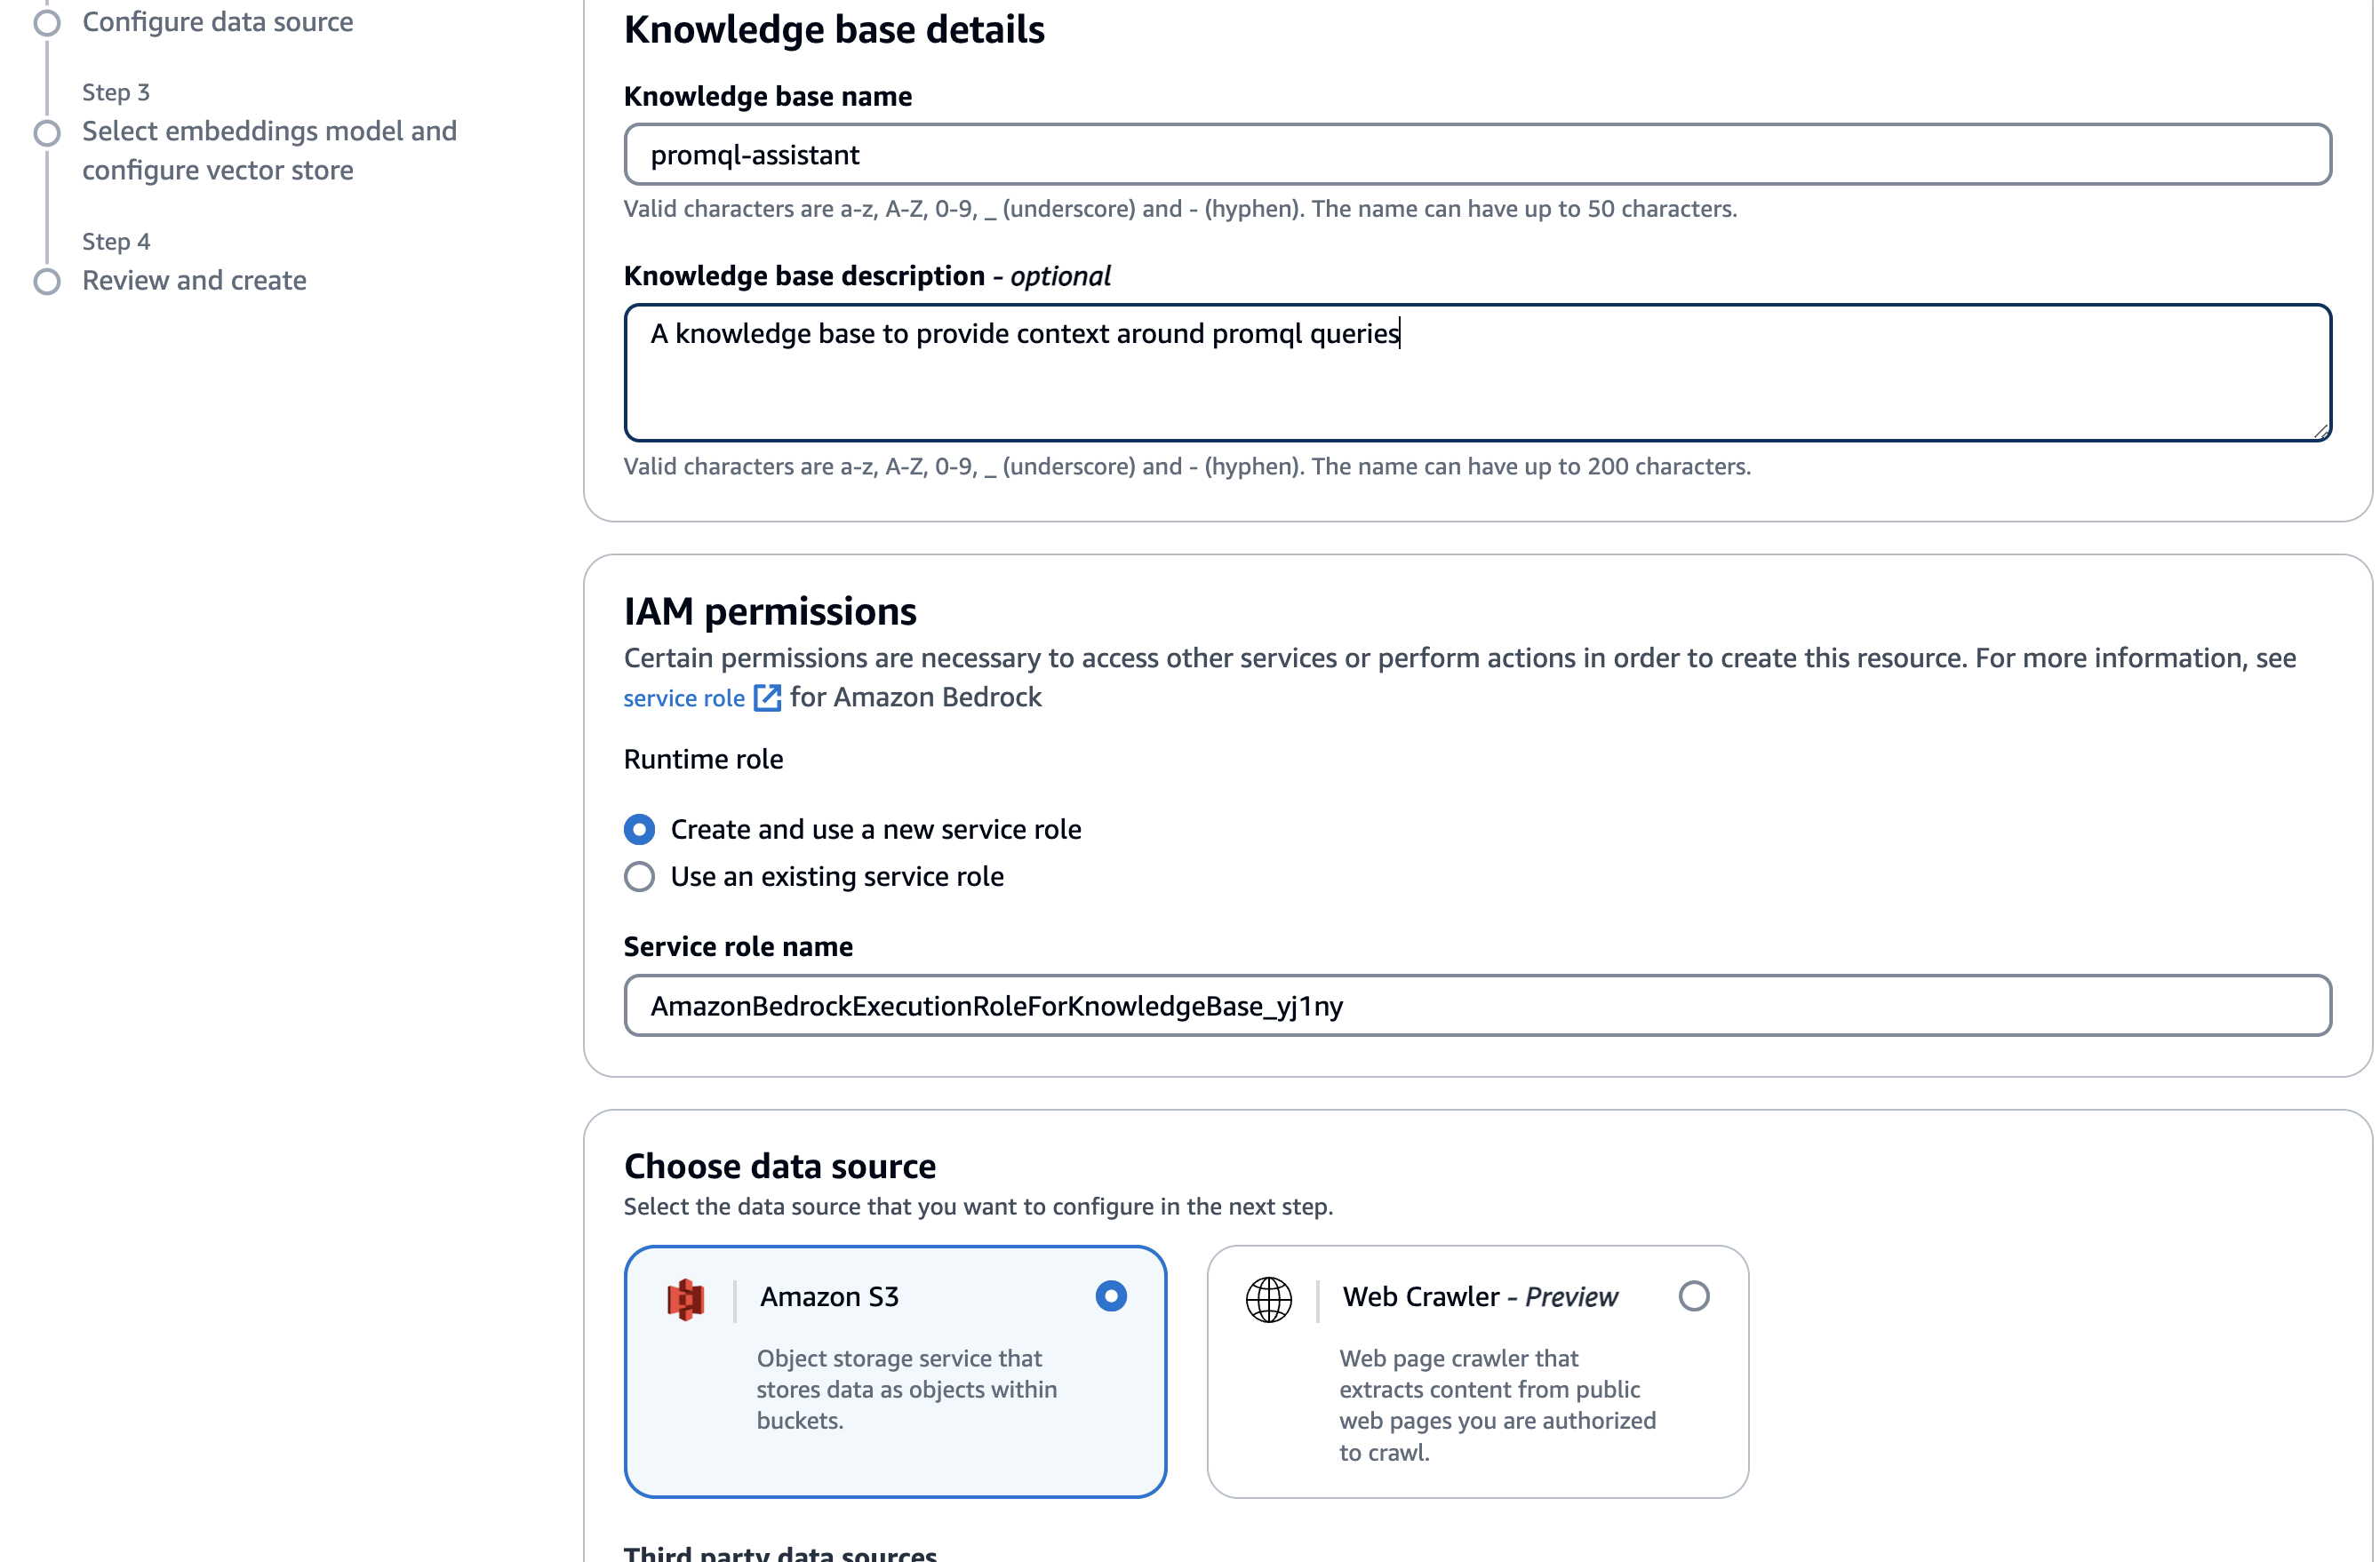The width and height of the screenshot is (2380, 1562).
Task: Click the description box resize handle
Action: 2321,432
